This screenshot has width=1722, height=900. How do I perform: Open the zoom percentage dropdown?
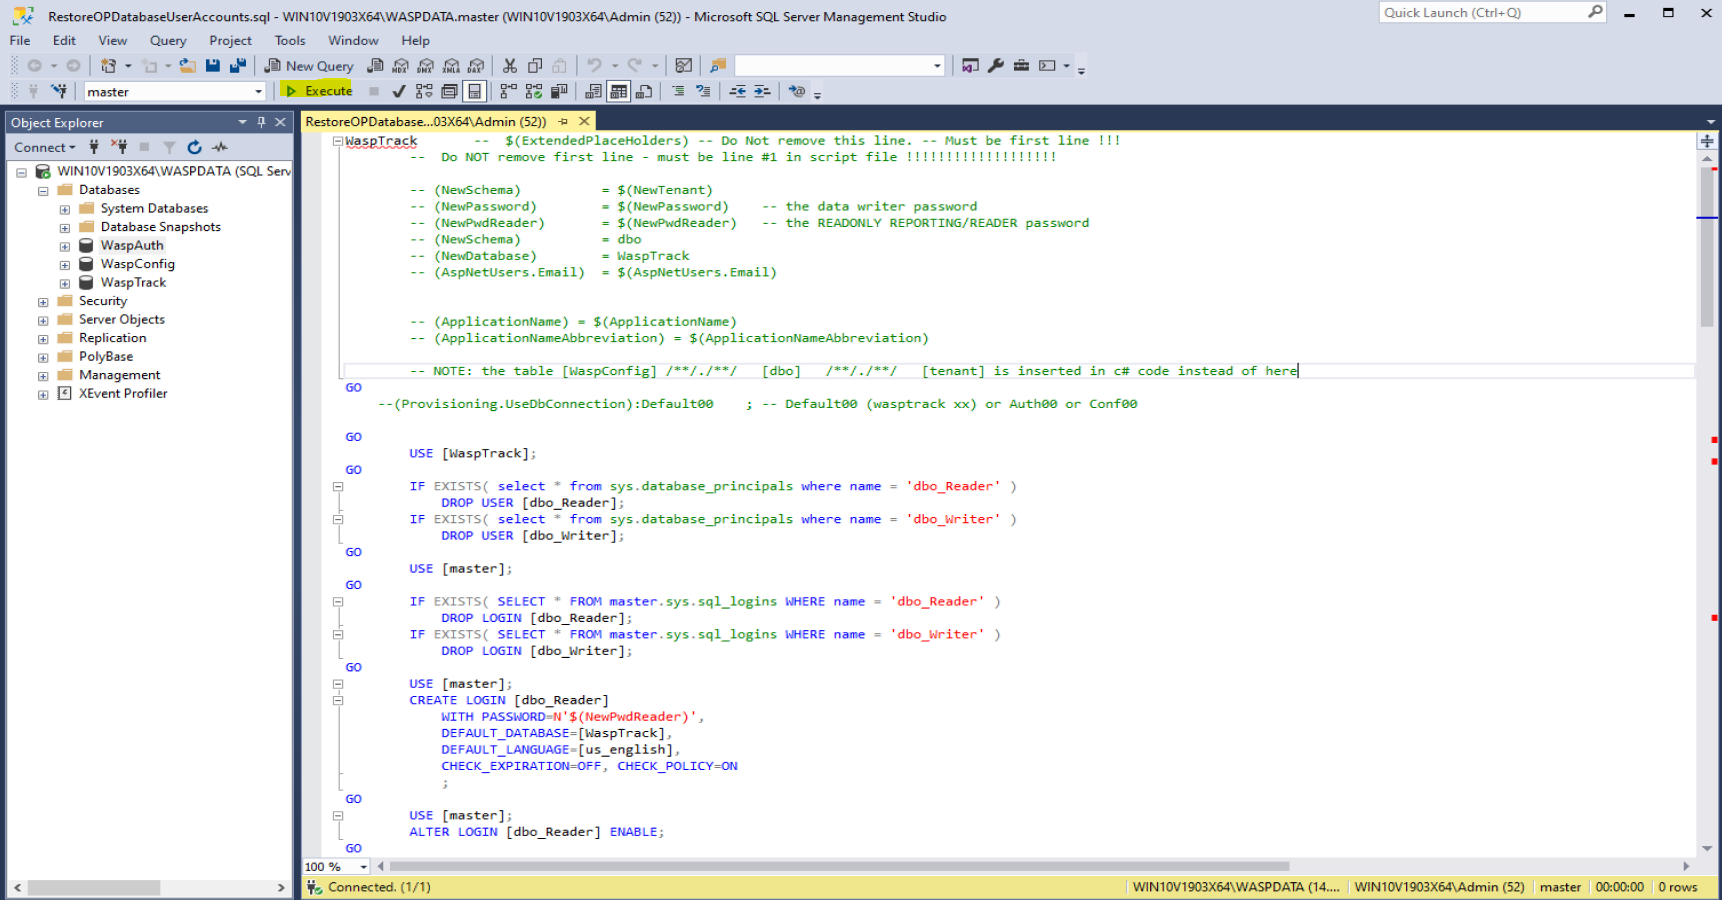click(363, 867)
